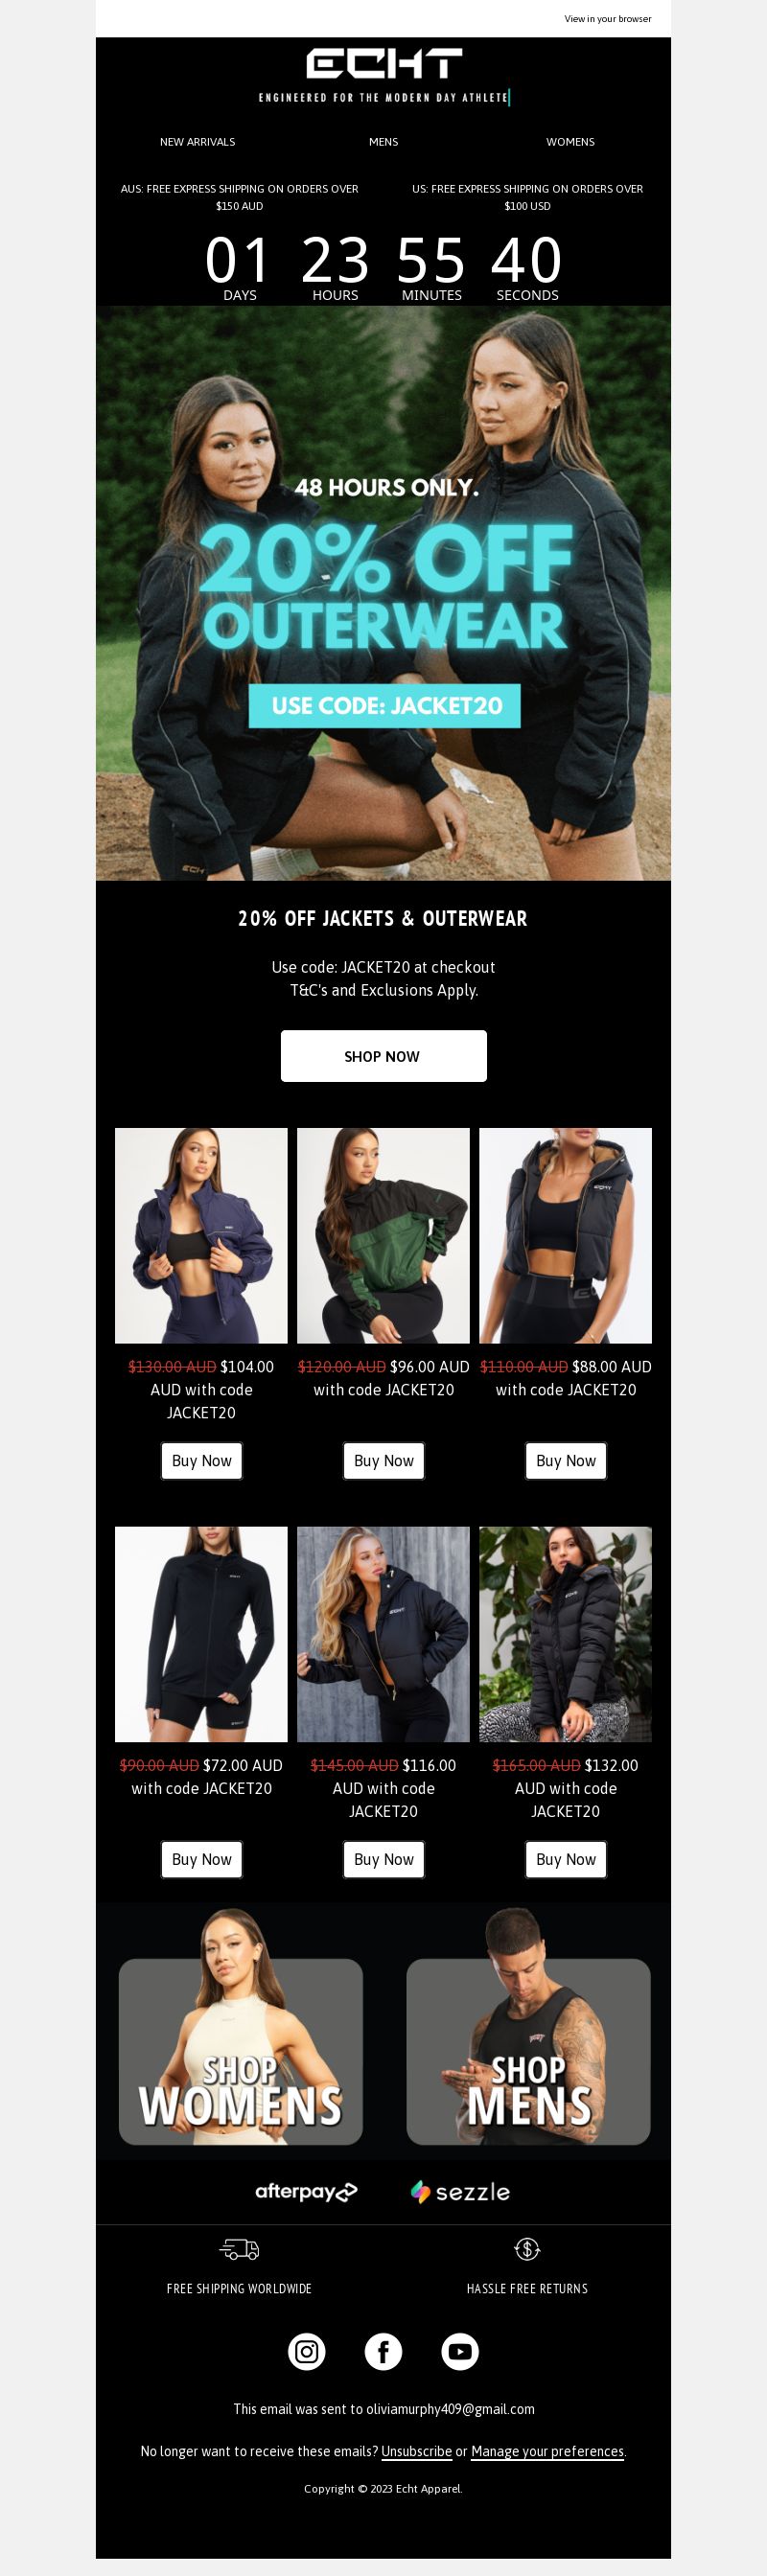Open View in your browser link
Image resolution: width=767 pixels, height=2576 pixels.
tap(608, 19)
